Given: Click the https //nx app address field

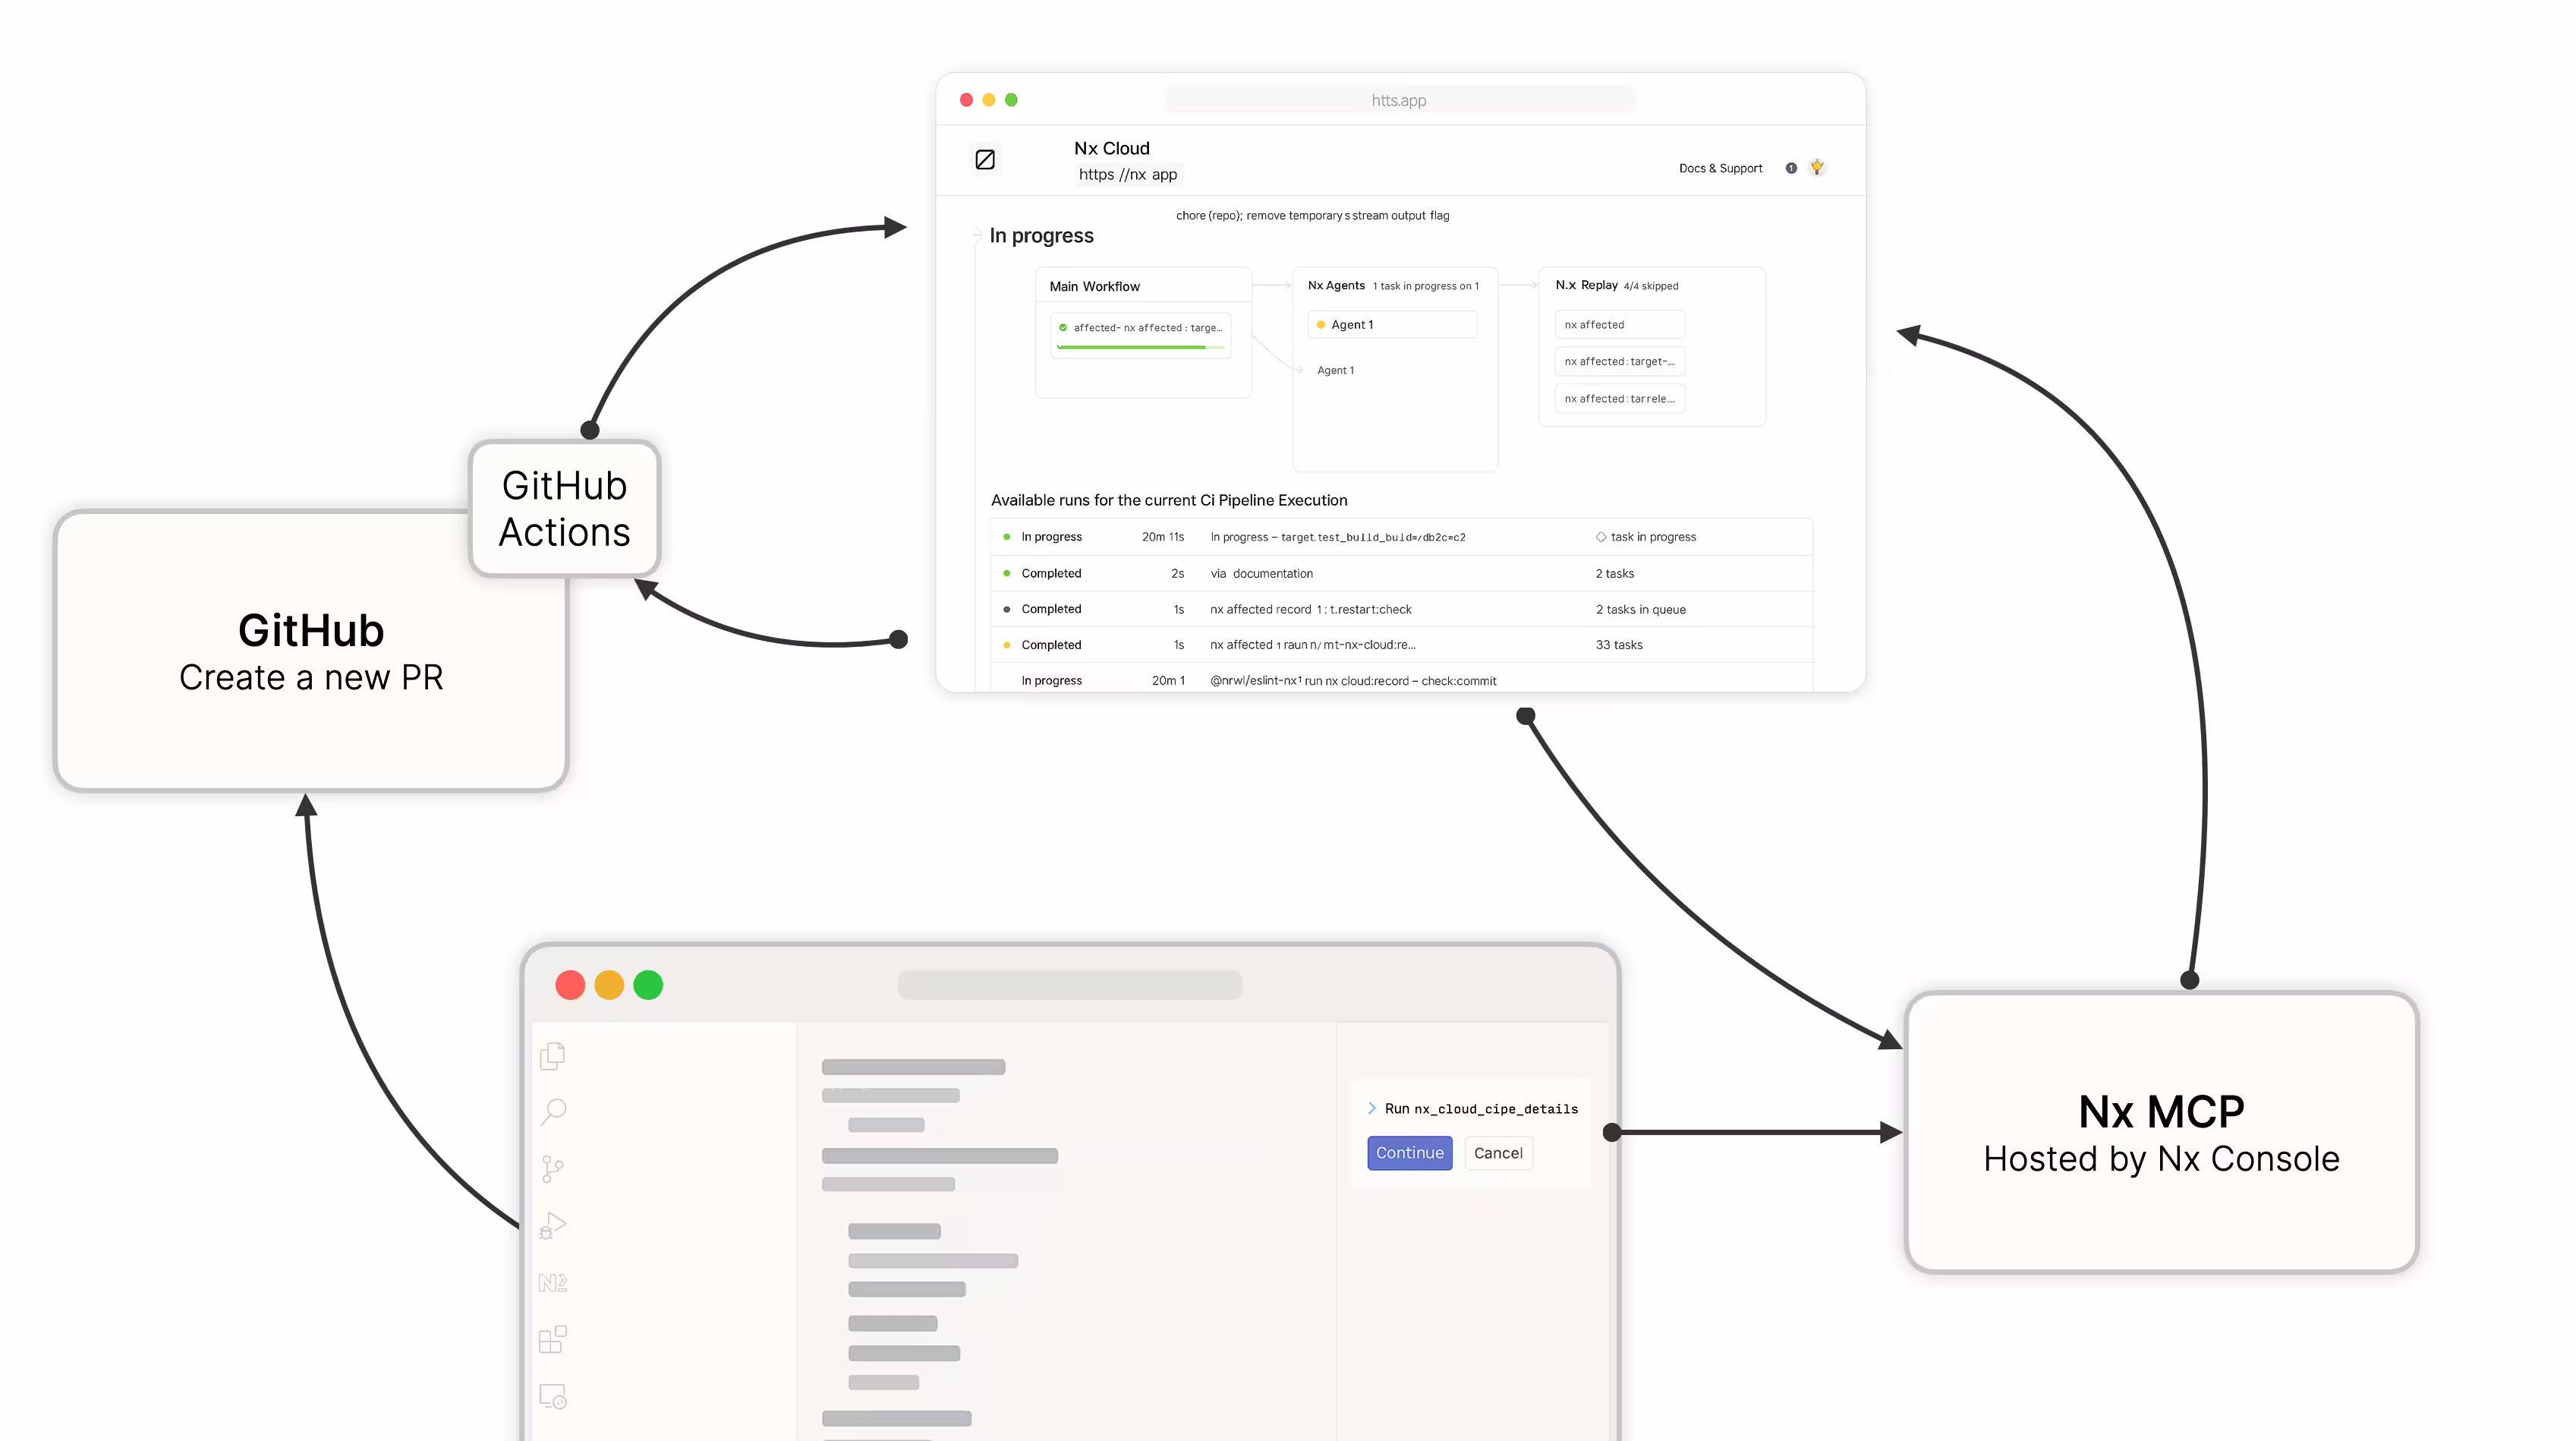Looking at the screenshot, I should [1128, 174].
